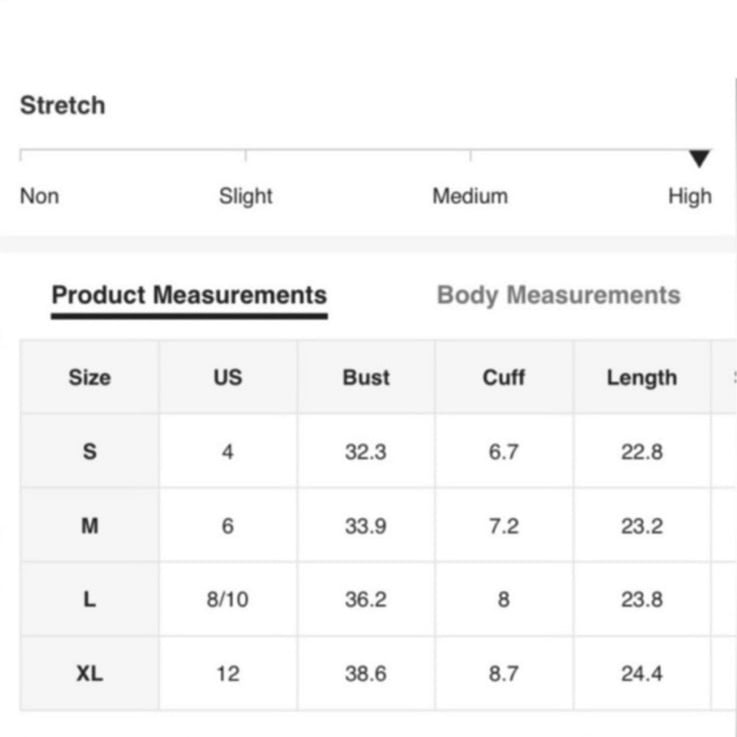The image size is (737, 737).
Task: Switch to Body Measurements tab
Action: [558, 296]
